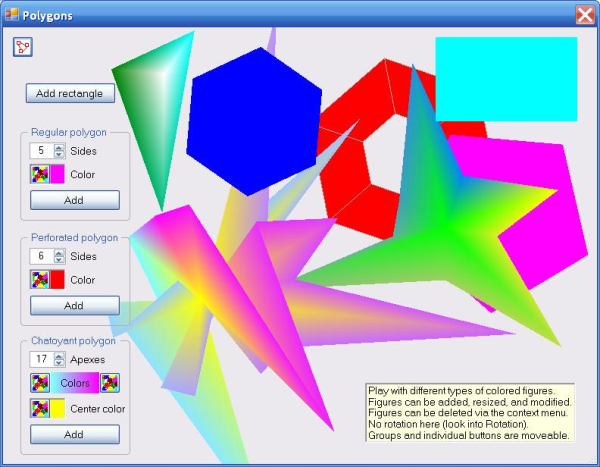
Task: Open color picker icon in Perforated polygon group
Action: [x=40, y=279]
